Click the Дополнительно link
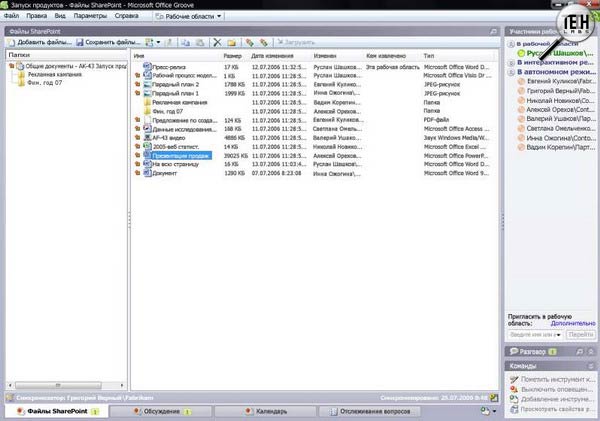Viewport: 600px width, 421px height. [573, 323]
